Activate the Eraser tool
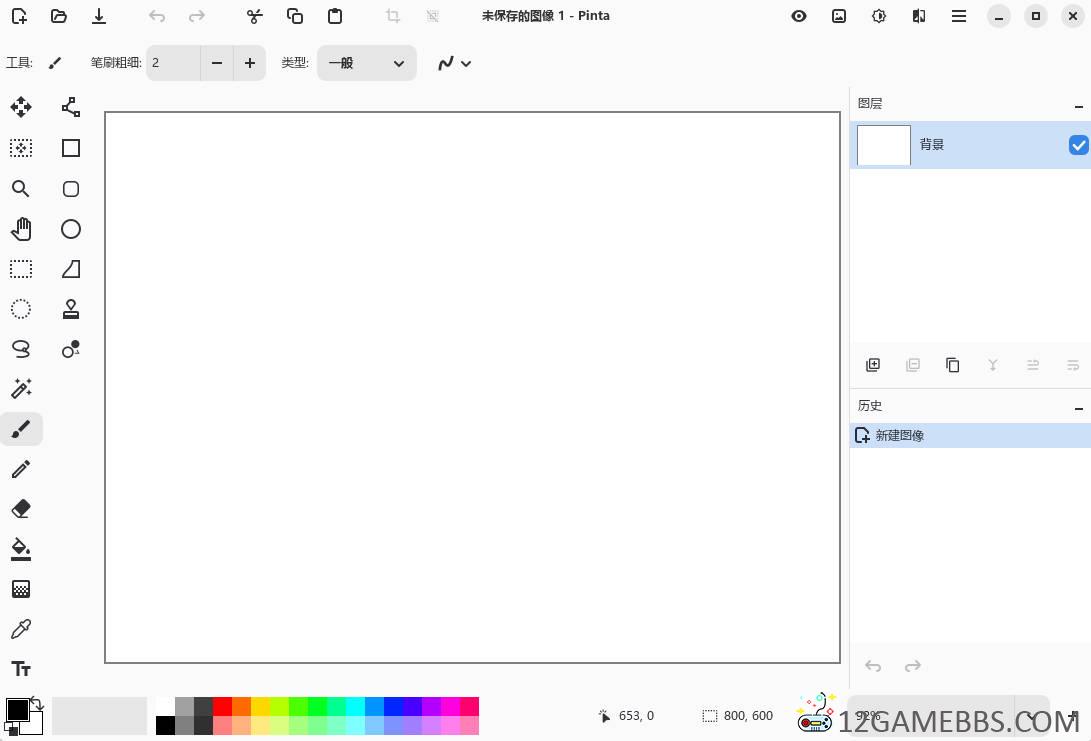 pyautogui.click(x=21, y=509)
